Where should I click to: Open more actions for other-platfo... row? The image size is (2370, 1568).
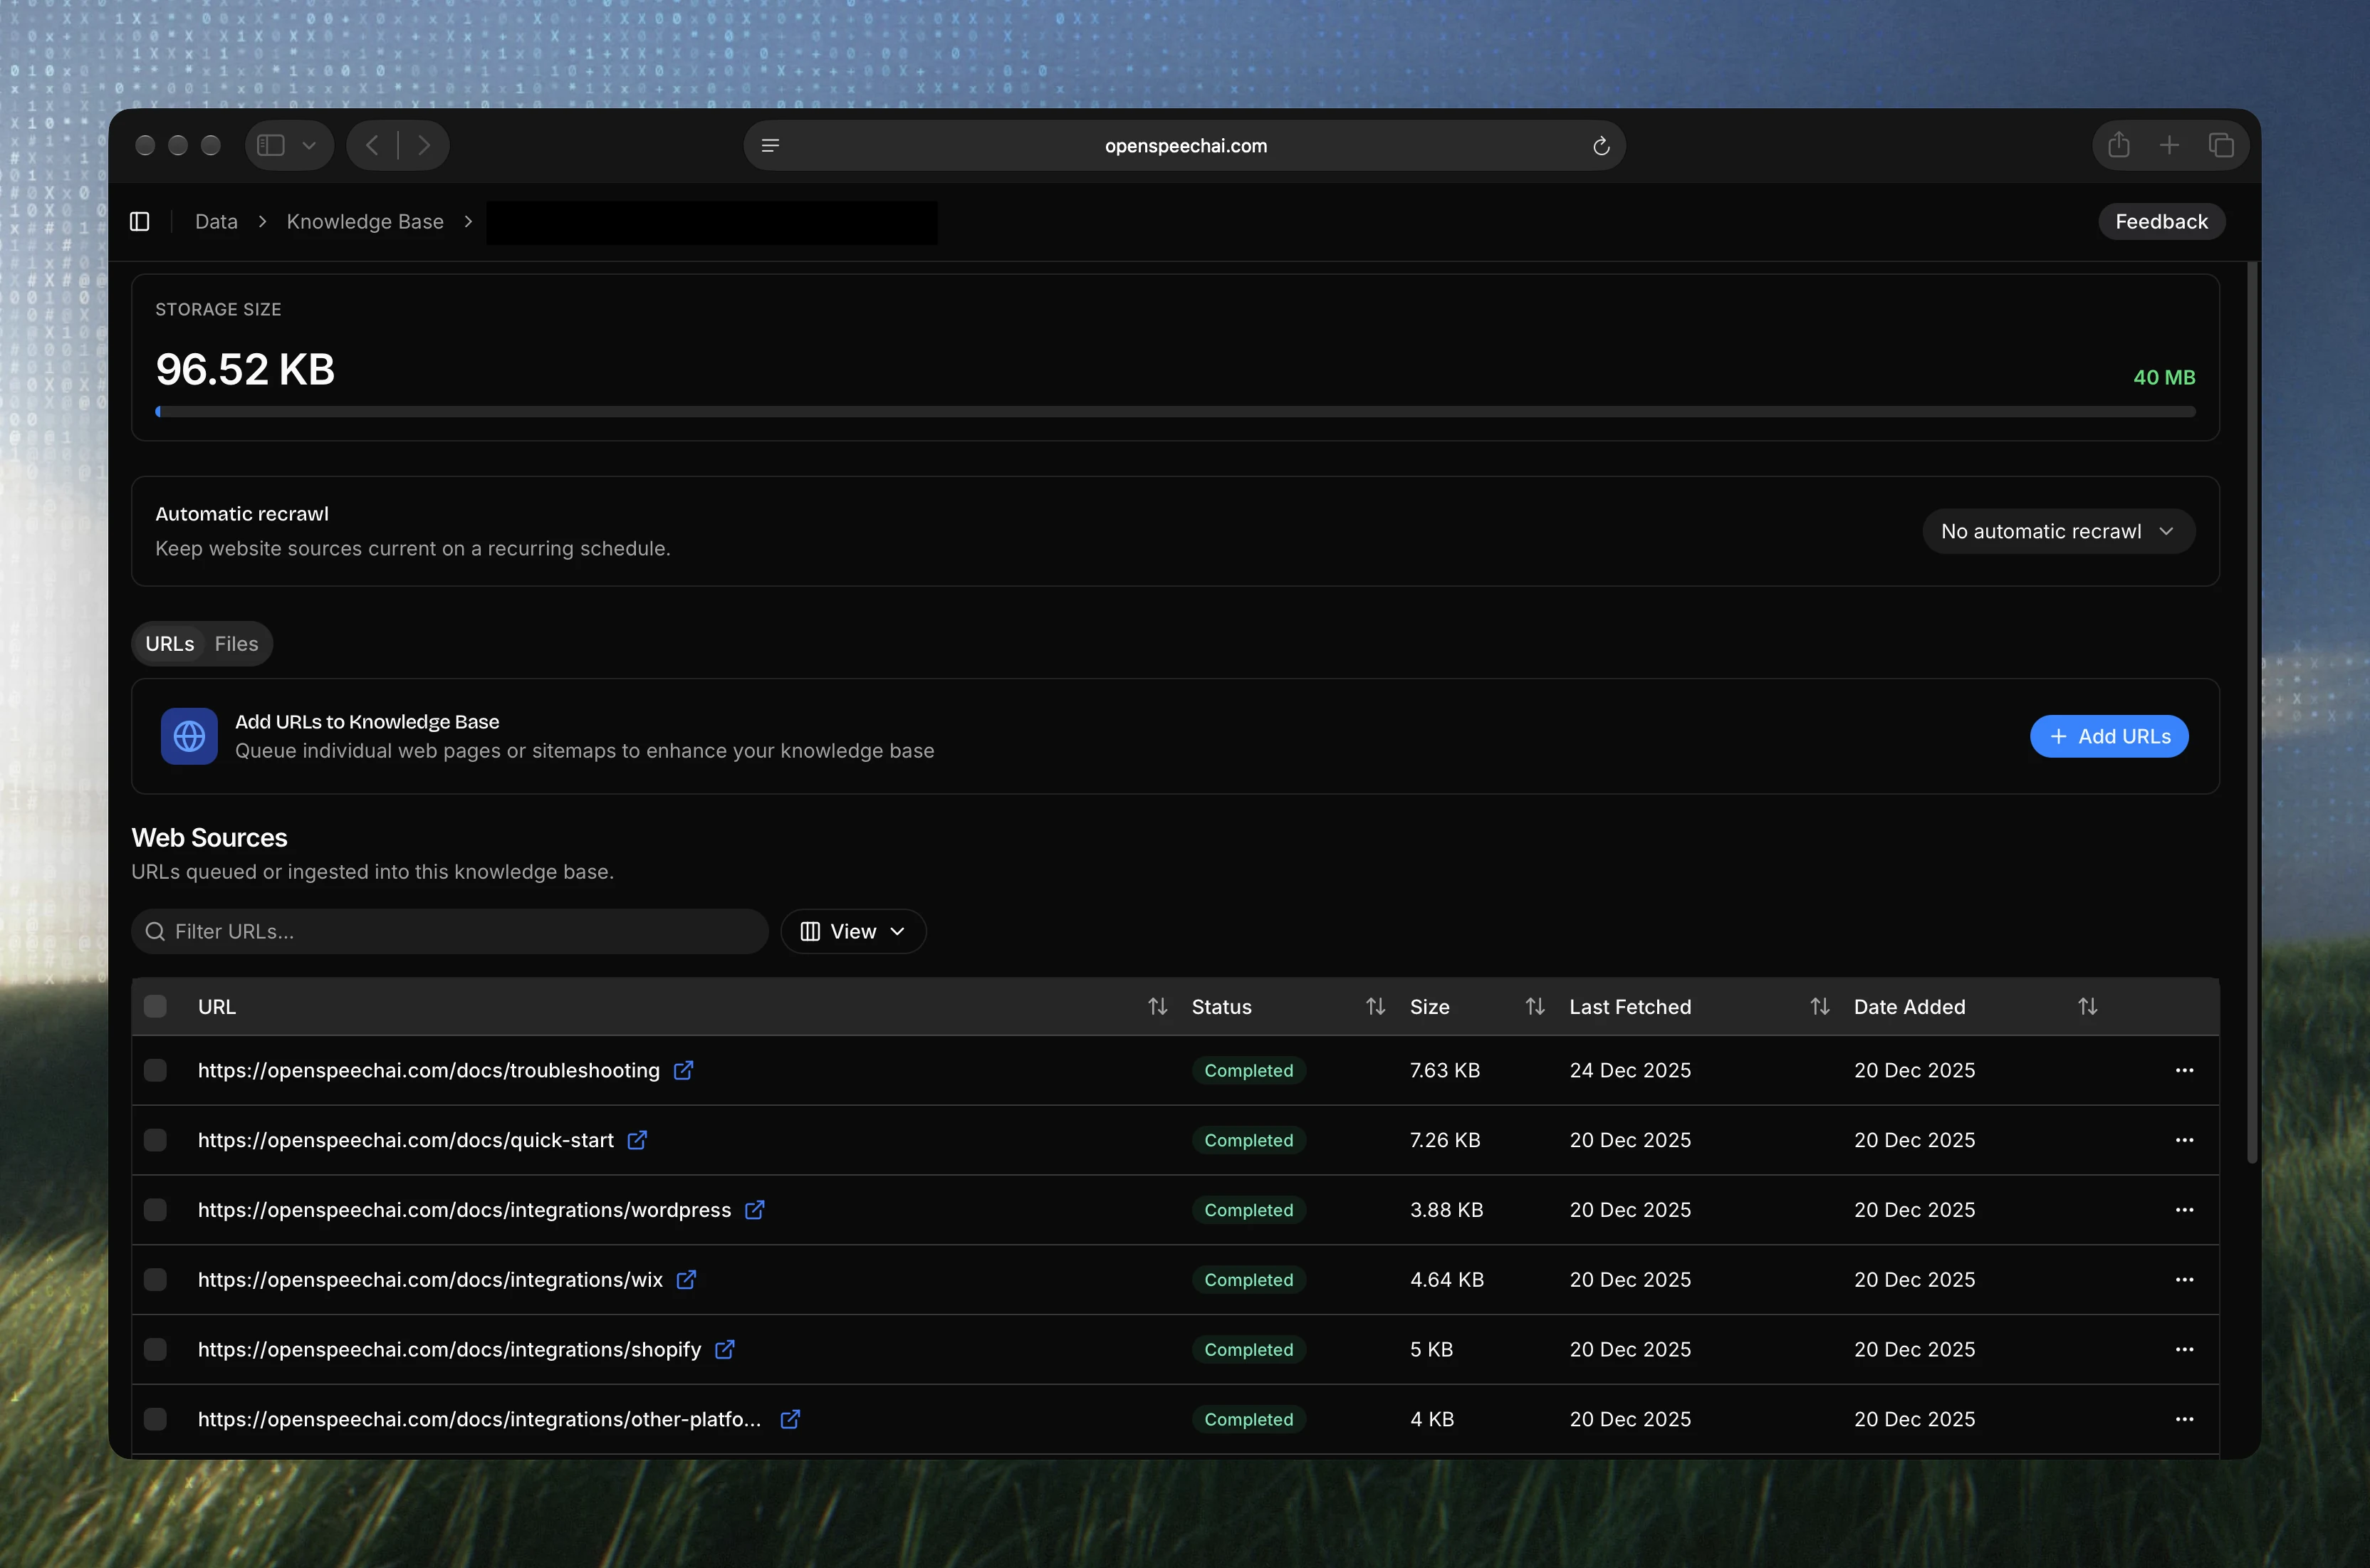pyautogui.click(x=2184, y=1419)
